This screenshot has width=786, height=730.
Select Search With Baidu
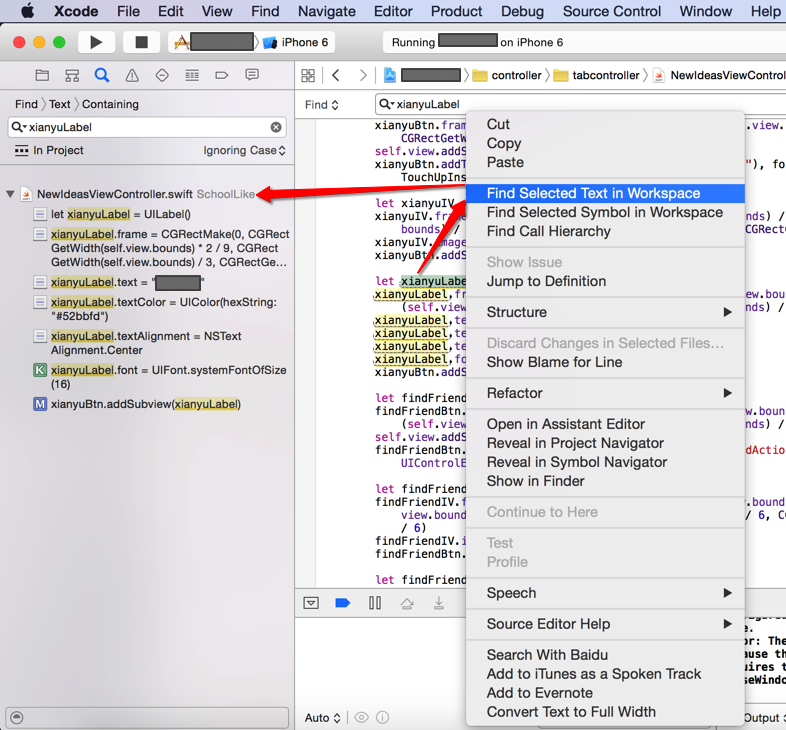605,655
